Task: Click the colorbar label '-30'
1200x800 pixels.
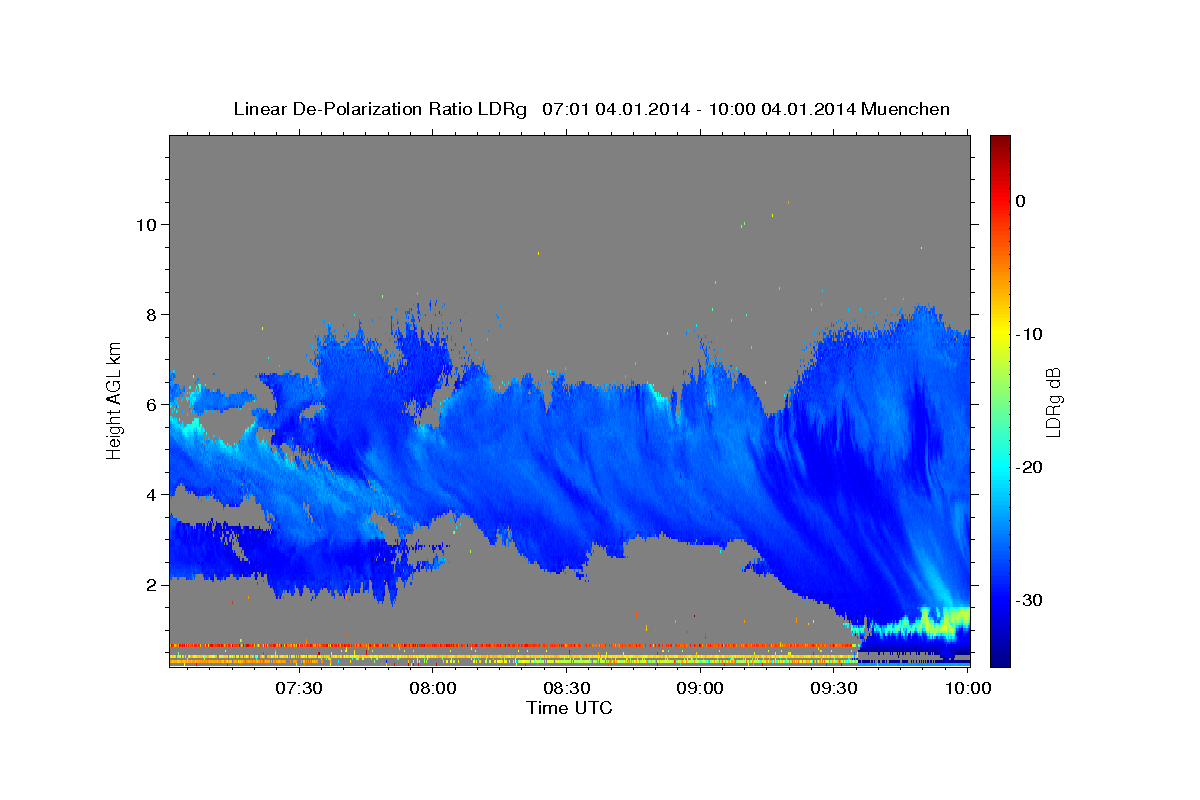Action: (x=1029, y=600)
